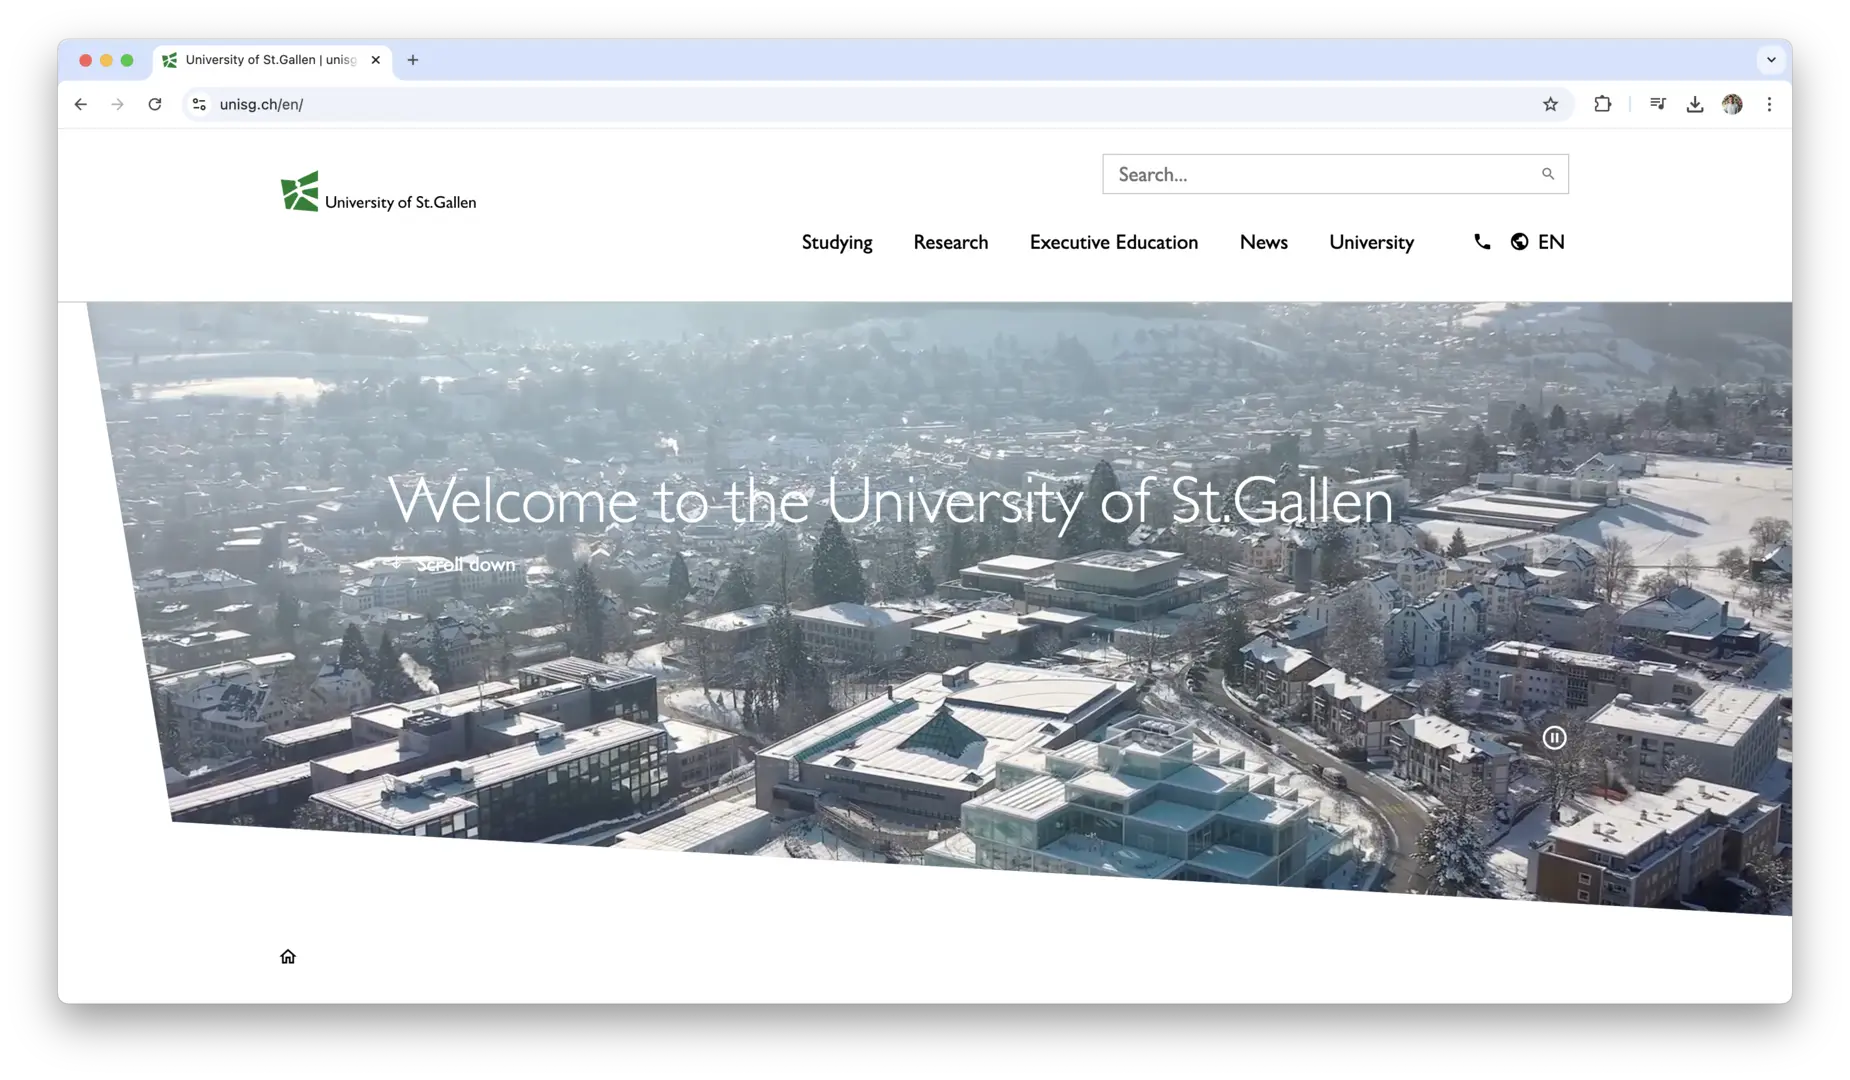Reload the current page
Viewport: 1850px width, 1080px height.
tap(155, 104)
